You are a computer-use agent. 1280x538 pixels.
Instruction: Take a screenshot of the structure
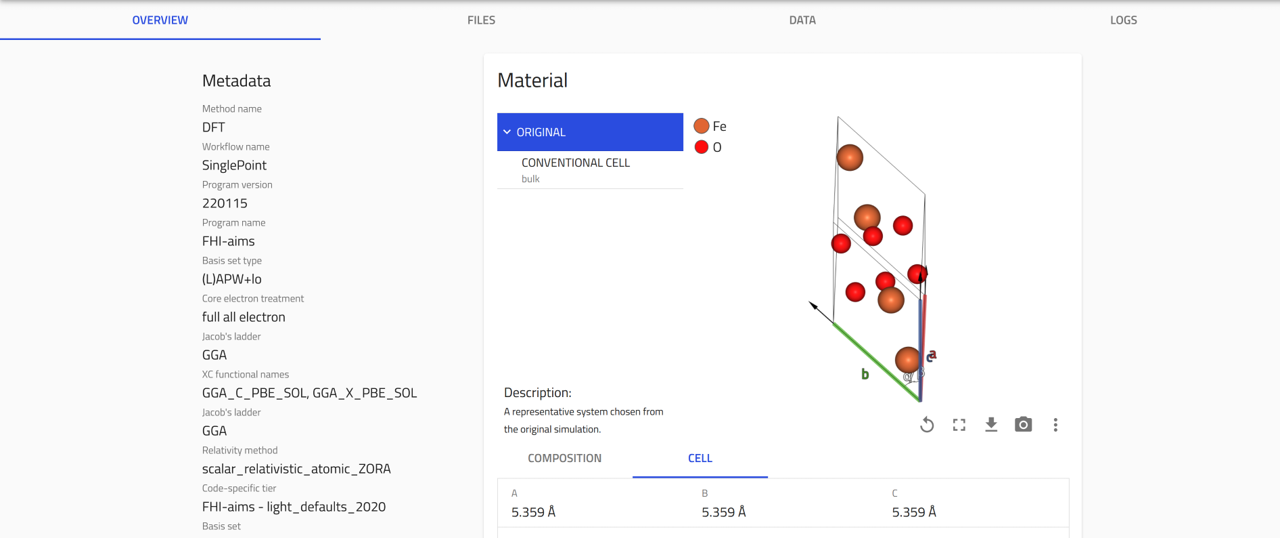point(1023,425)
